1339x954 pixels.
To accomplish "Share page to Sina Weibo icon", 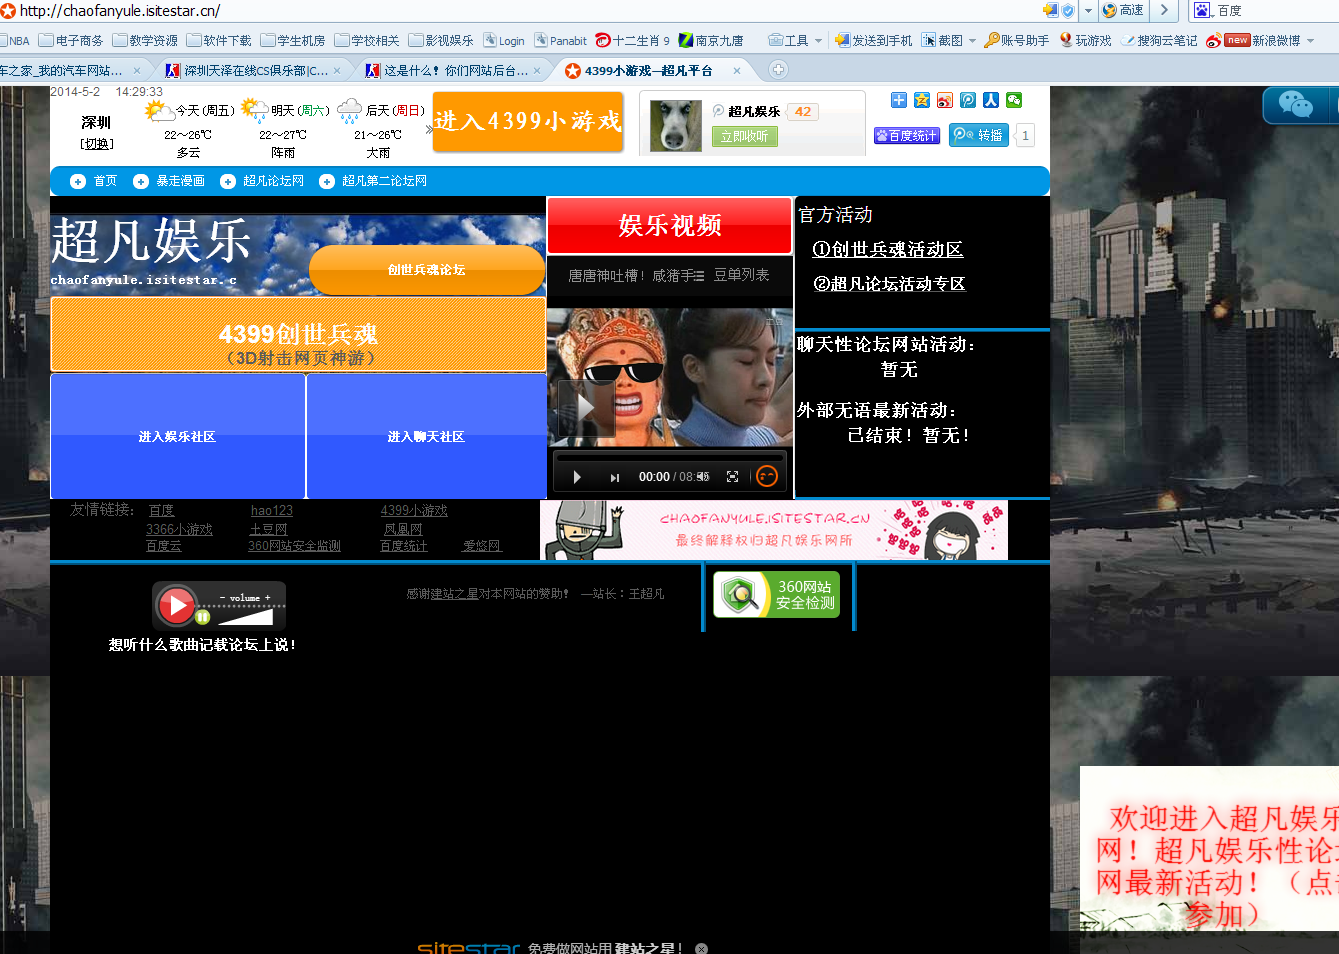I will pyautogui.click(x=944, y=100).
